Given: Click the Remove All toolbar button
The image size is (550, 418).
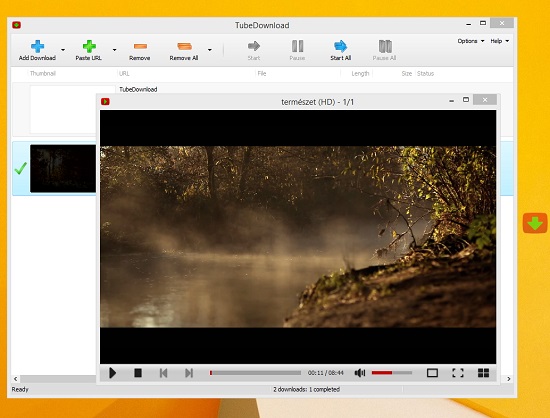Looking at the screenshot, I should 184,50.
